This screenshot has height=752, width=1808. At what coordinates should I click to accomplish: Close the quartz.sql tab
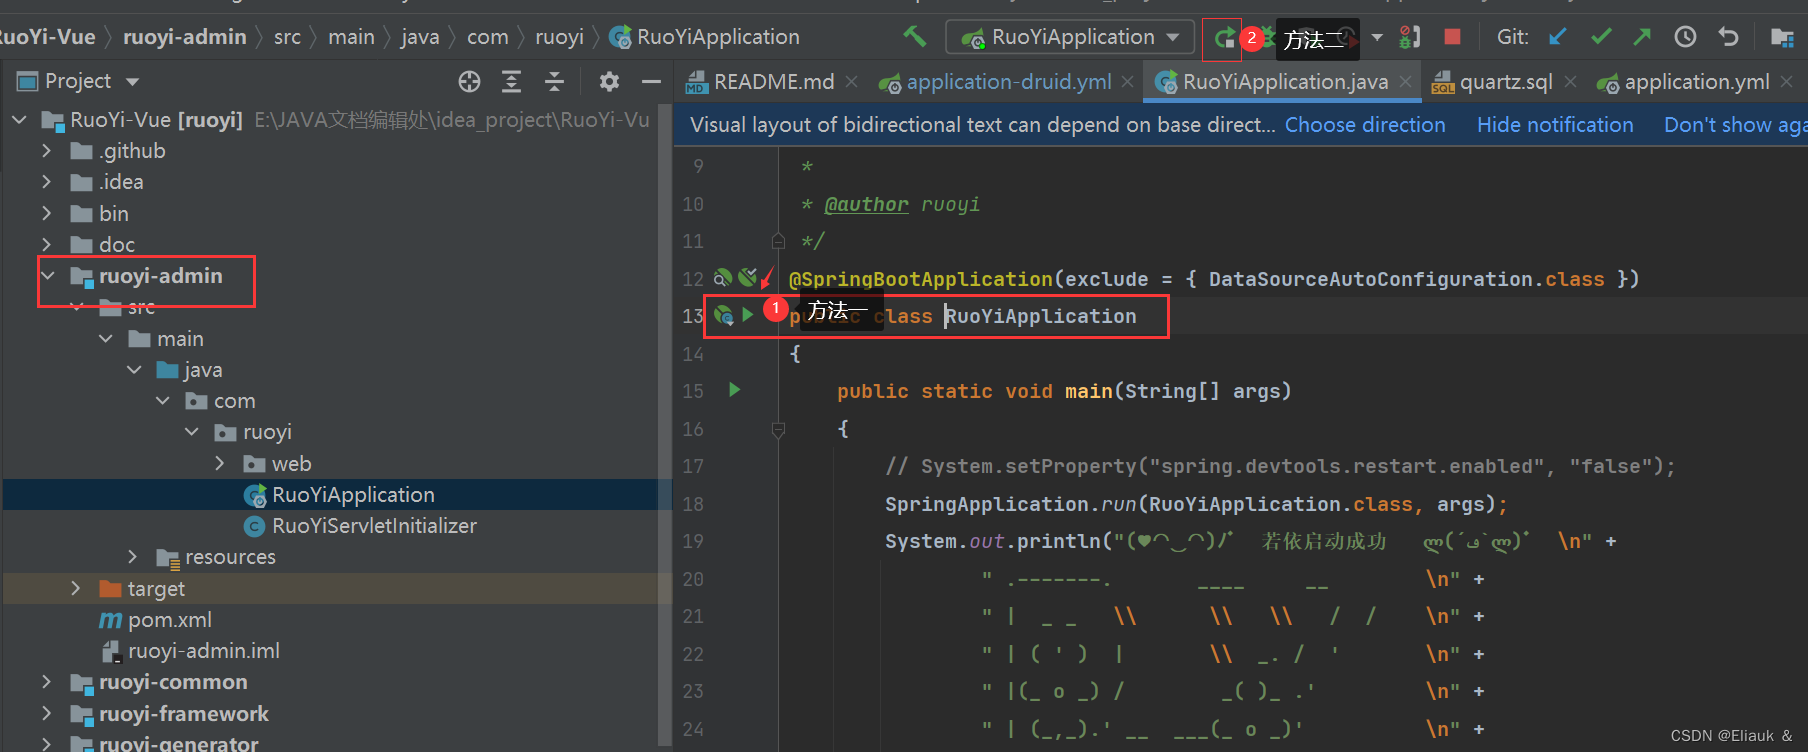pos(1570,82)
